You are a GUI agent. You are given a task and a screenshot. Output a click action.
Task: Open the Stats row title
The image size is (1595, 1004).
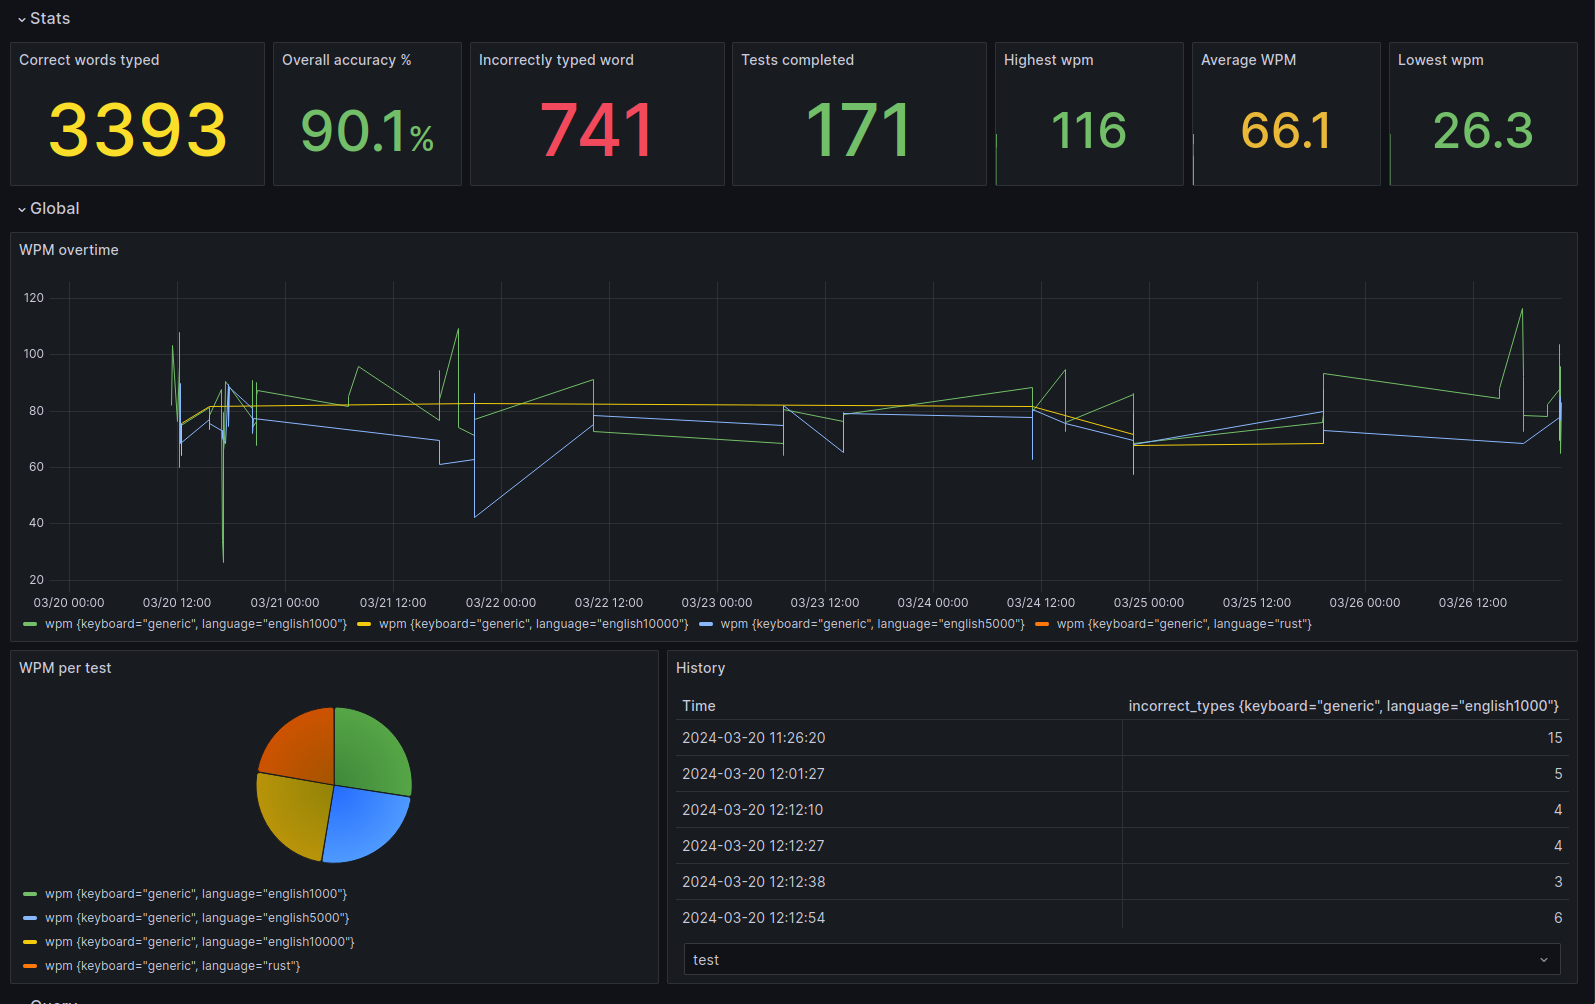[50, 19]
